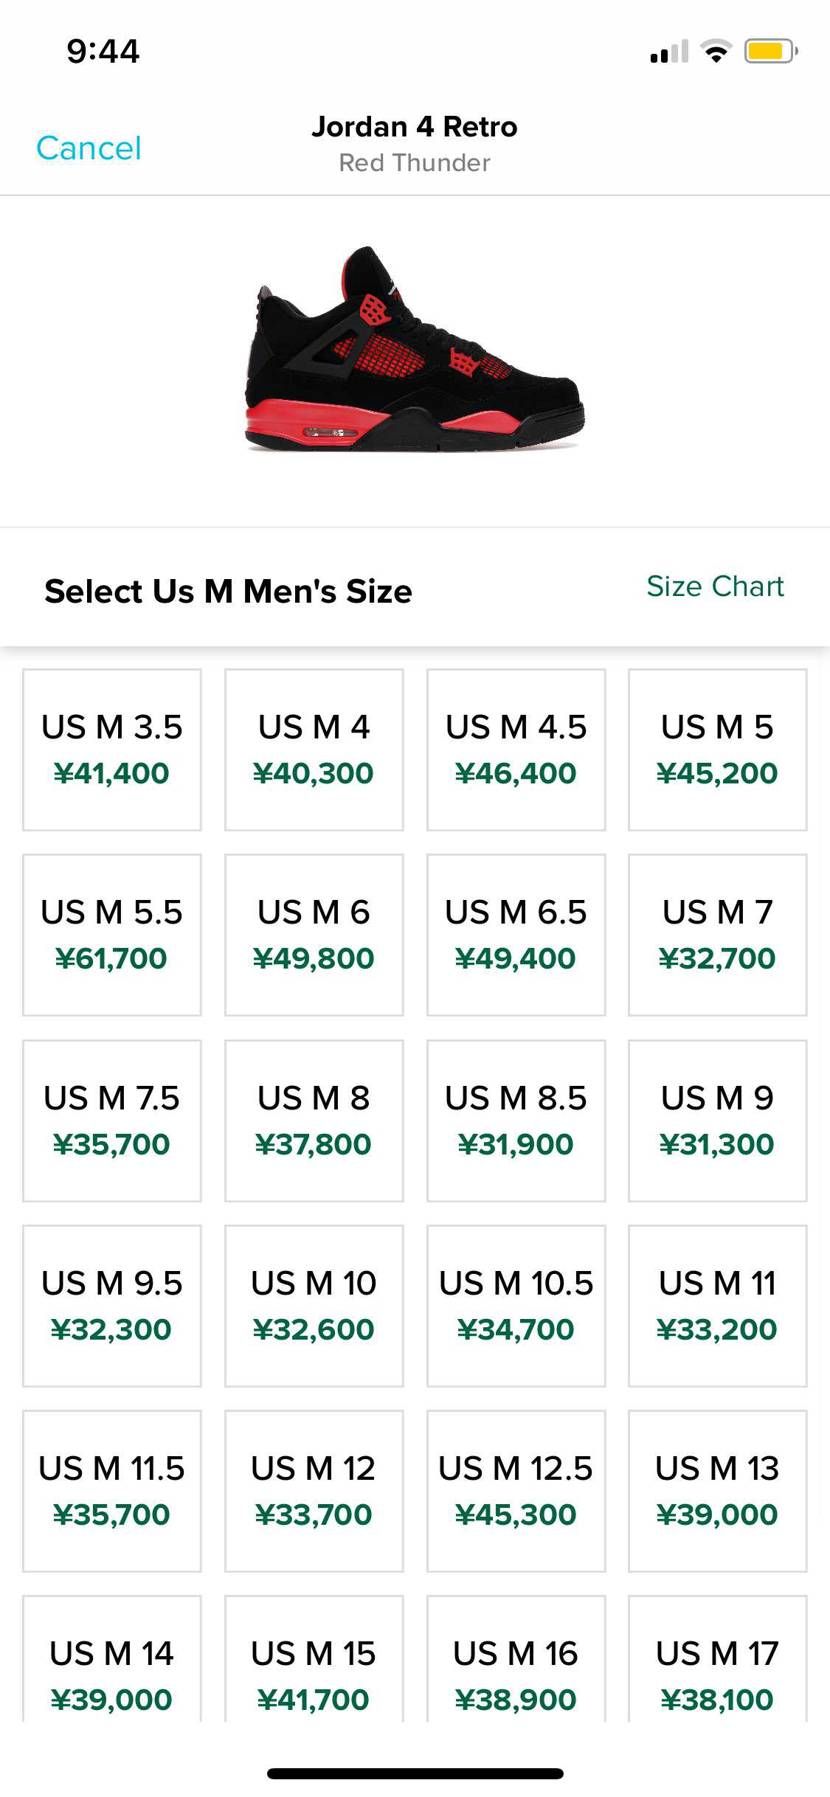Tap the Jordan 4 Red Thunder shoe image
The width and height of the screenshot is (830, 1797).
pos(415,350)
